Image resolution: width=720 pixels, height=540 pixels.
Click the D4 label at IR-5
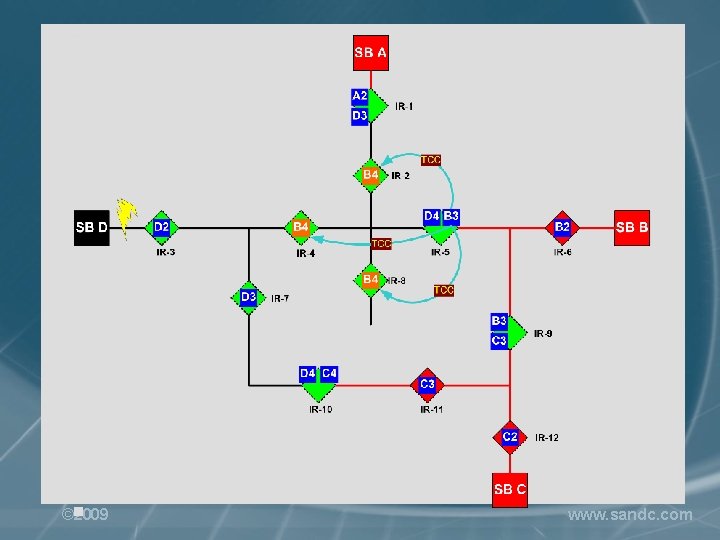coord(432,216)
